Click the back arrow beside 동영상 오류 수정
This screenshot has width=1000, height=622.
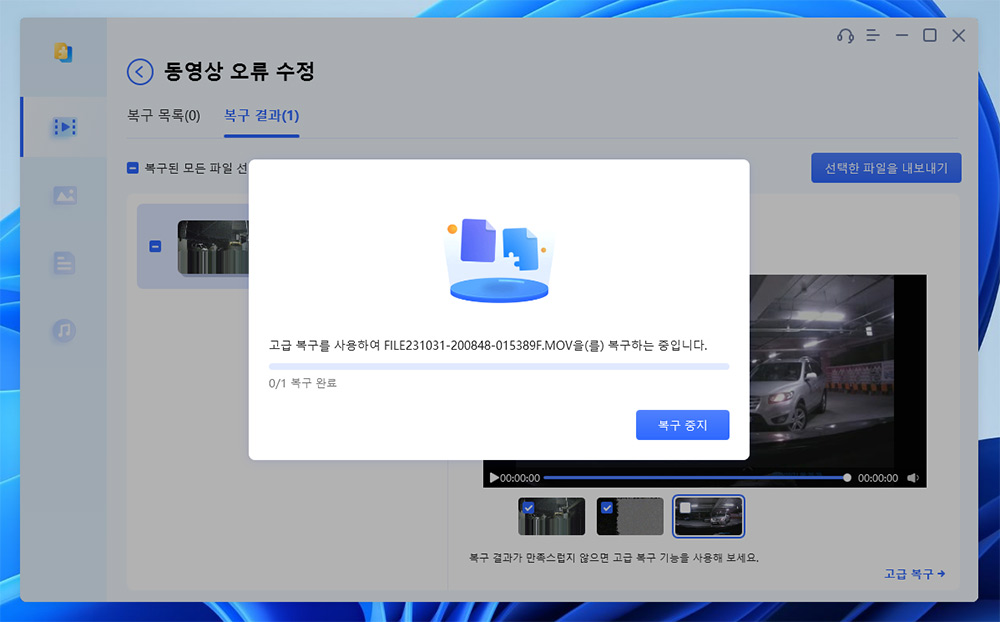click(140, 72)
